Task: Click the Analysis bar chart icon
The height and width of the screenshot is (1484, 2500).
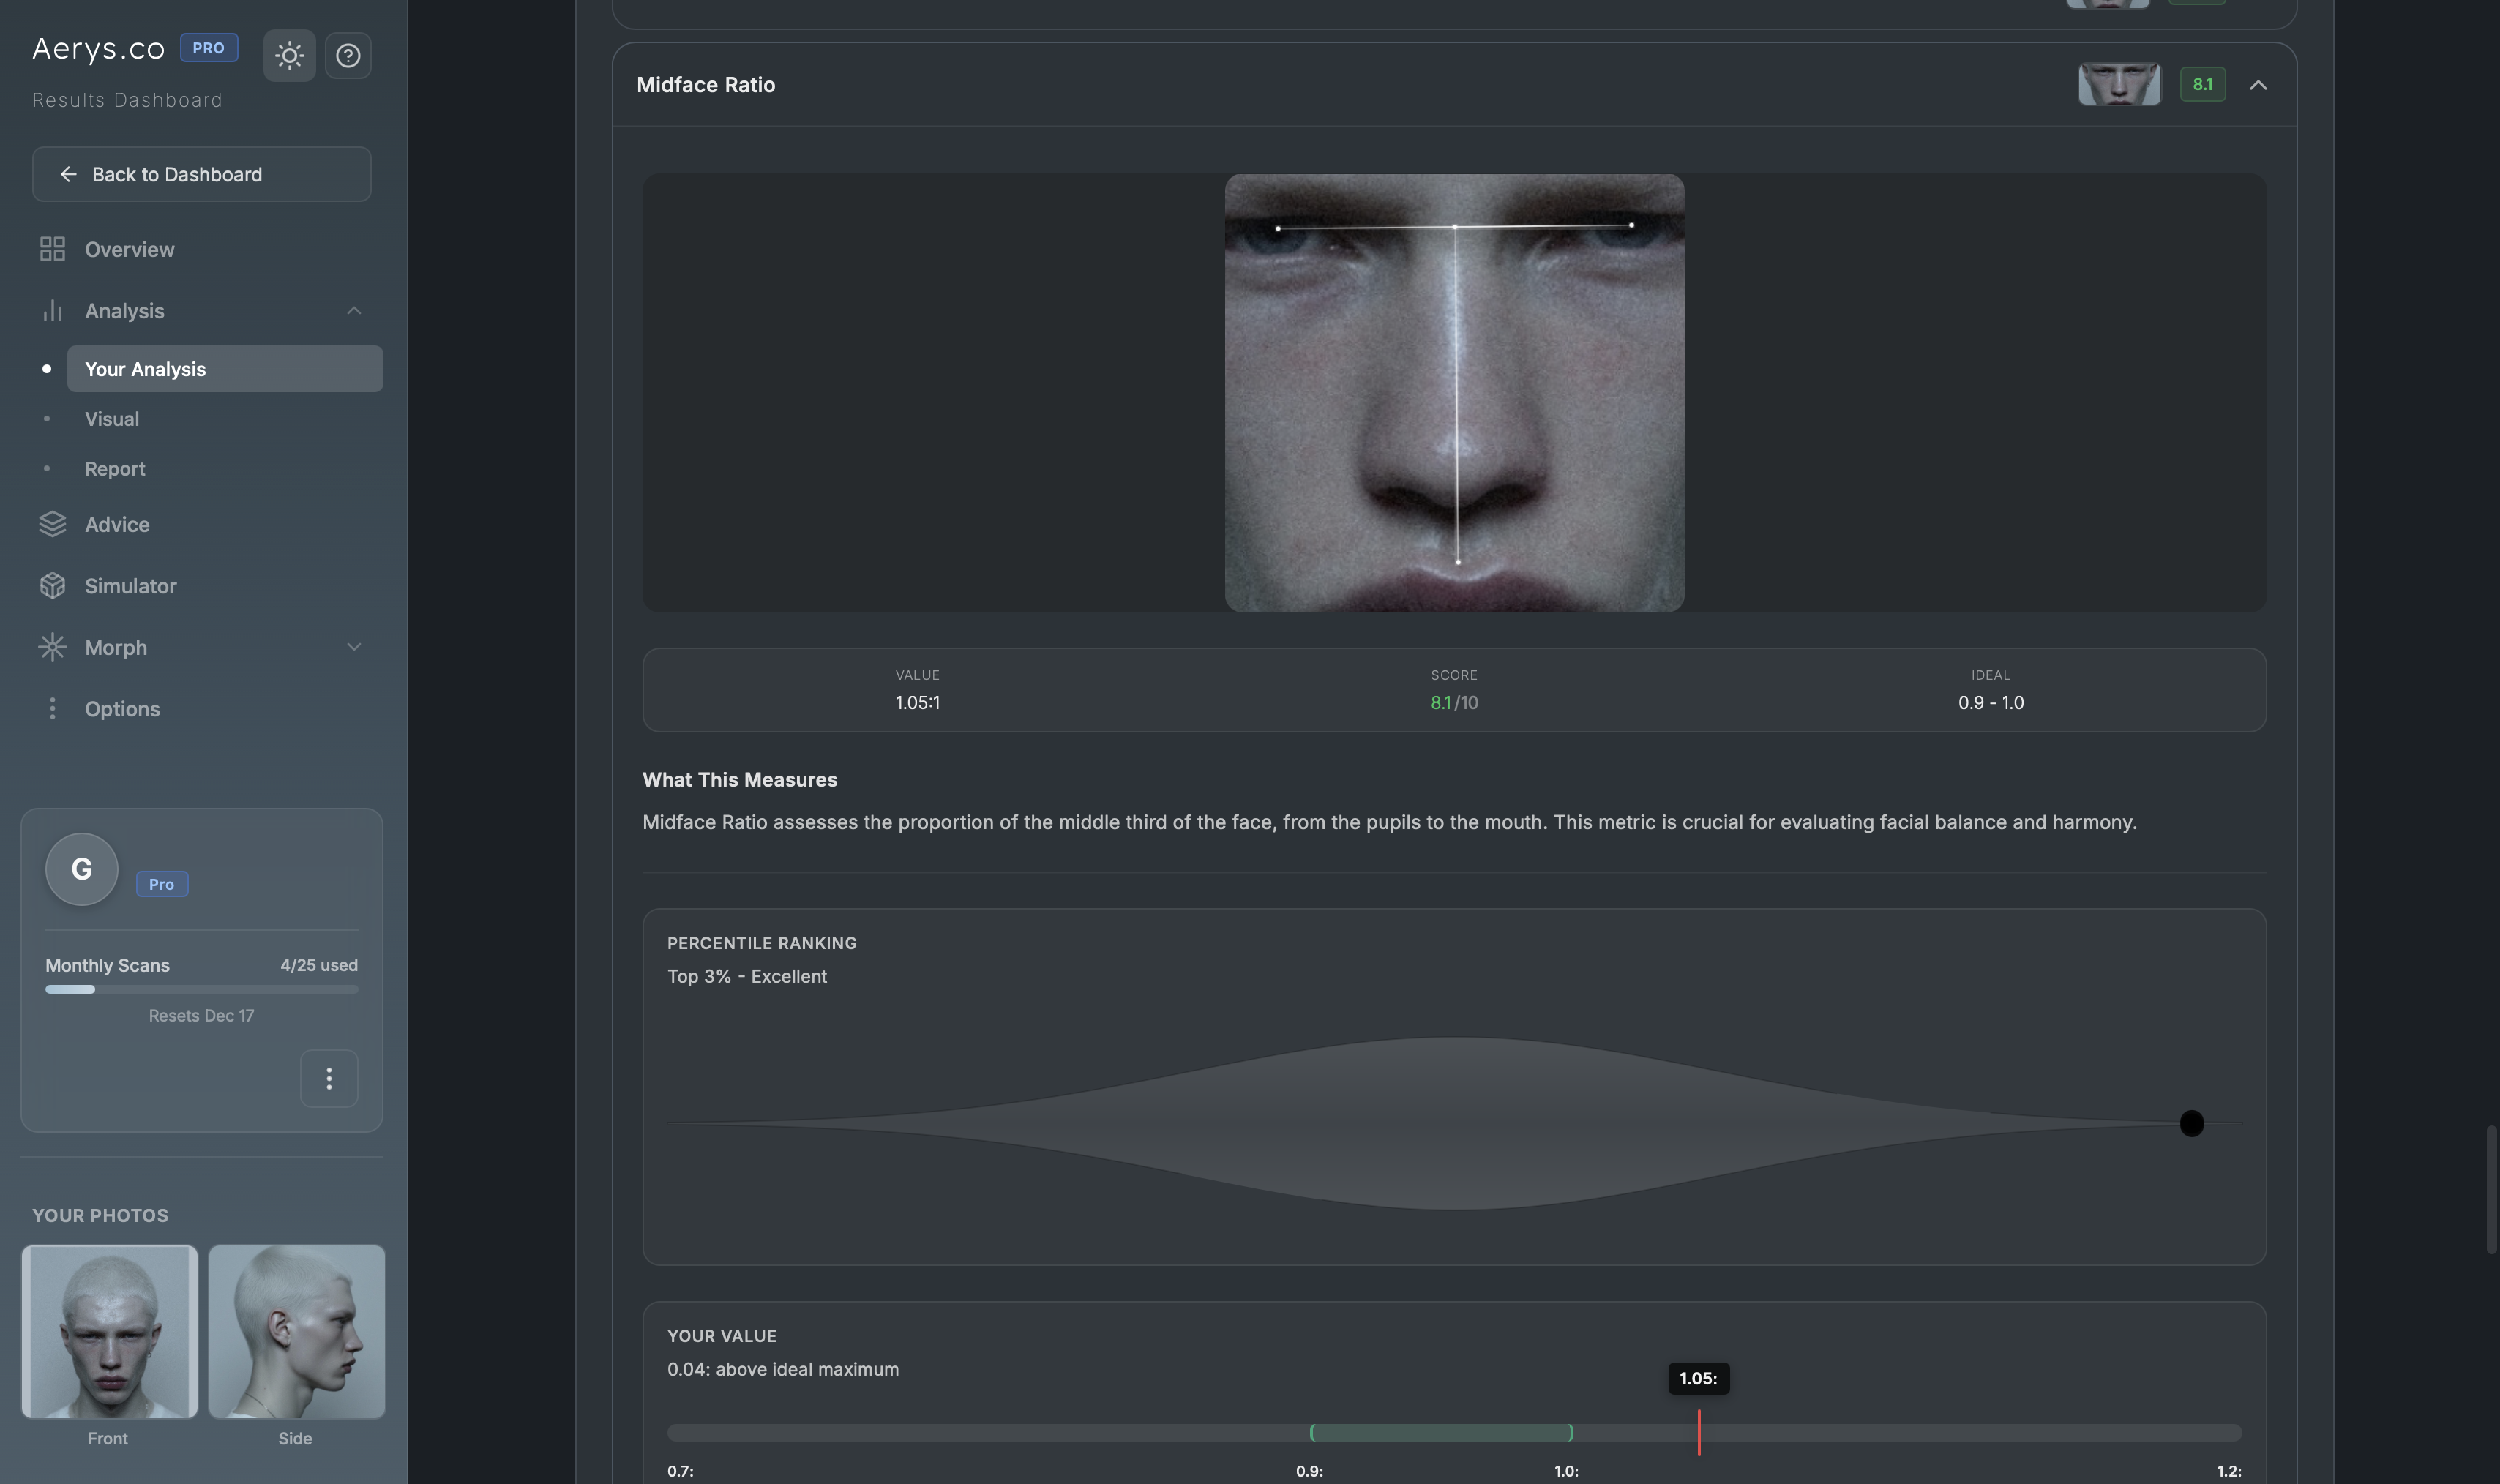Action: 52,311
